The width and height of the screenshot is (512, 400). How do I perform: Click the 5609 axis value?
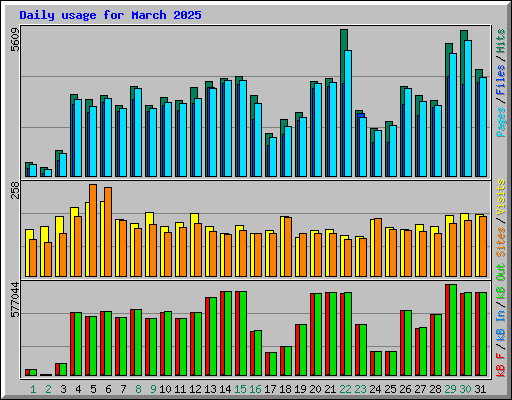15,40
